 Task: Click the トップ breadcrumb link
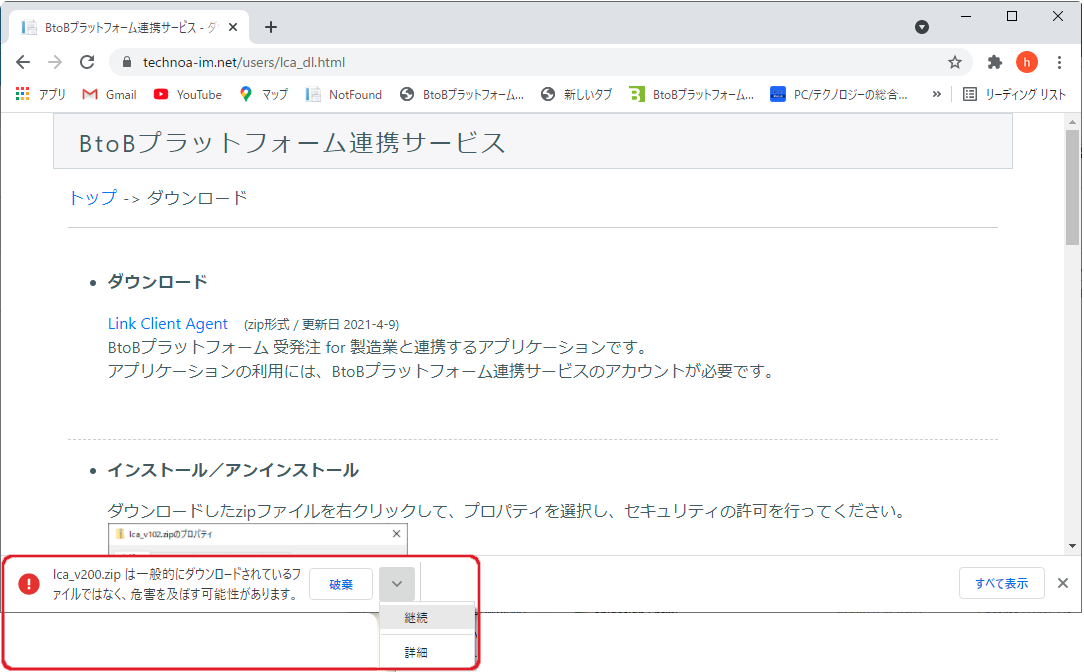pyautogui.click(x=92, y=198)
